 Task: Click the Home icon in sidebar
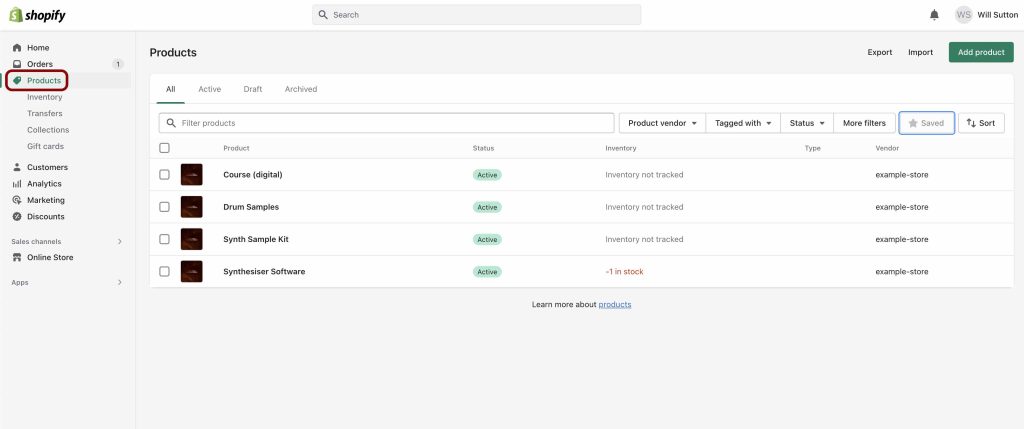pyautogui.click(x=17, y=48)
